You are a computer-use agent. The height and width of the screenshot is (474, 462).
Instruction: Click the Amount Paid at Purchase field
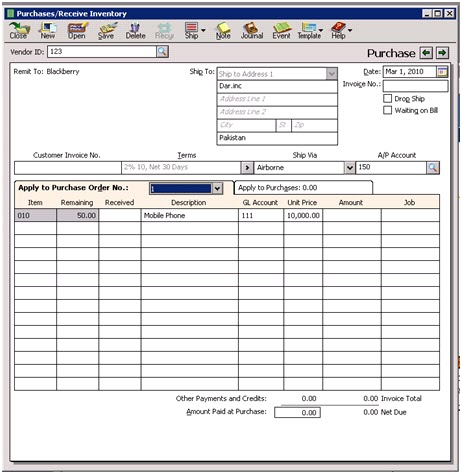(297, 413)
